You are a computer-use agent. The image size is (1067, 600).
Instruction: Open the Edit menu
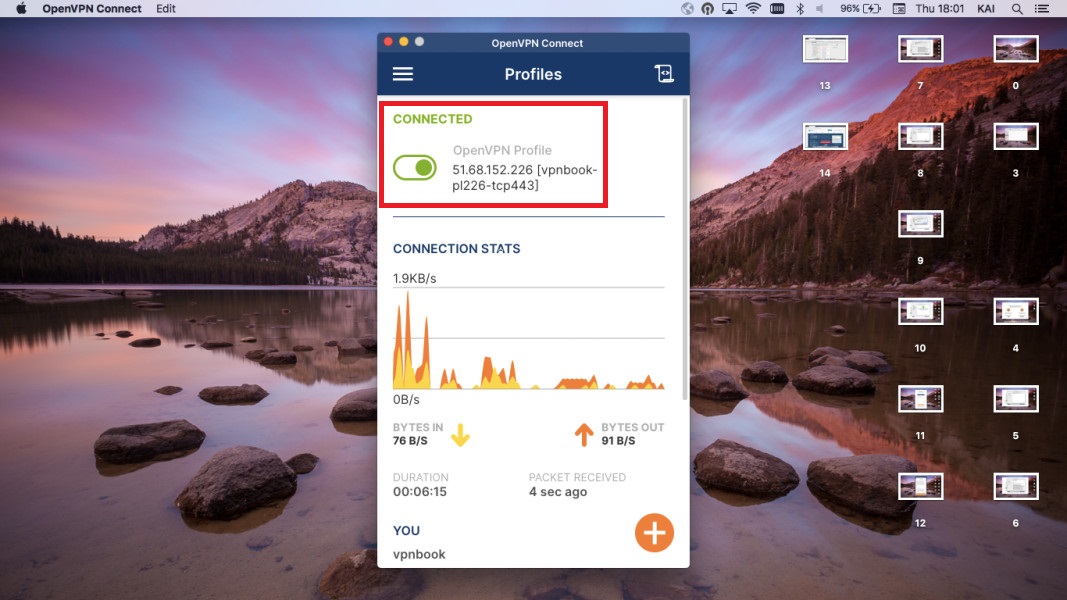coord(166,9)
